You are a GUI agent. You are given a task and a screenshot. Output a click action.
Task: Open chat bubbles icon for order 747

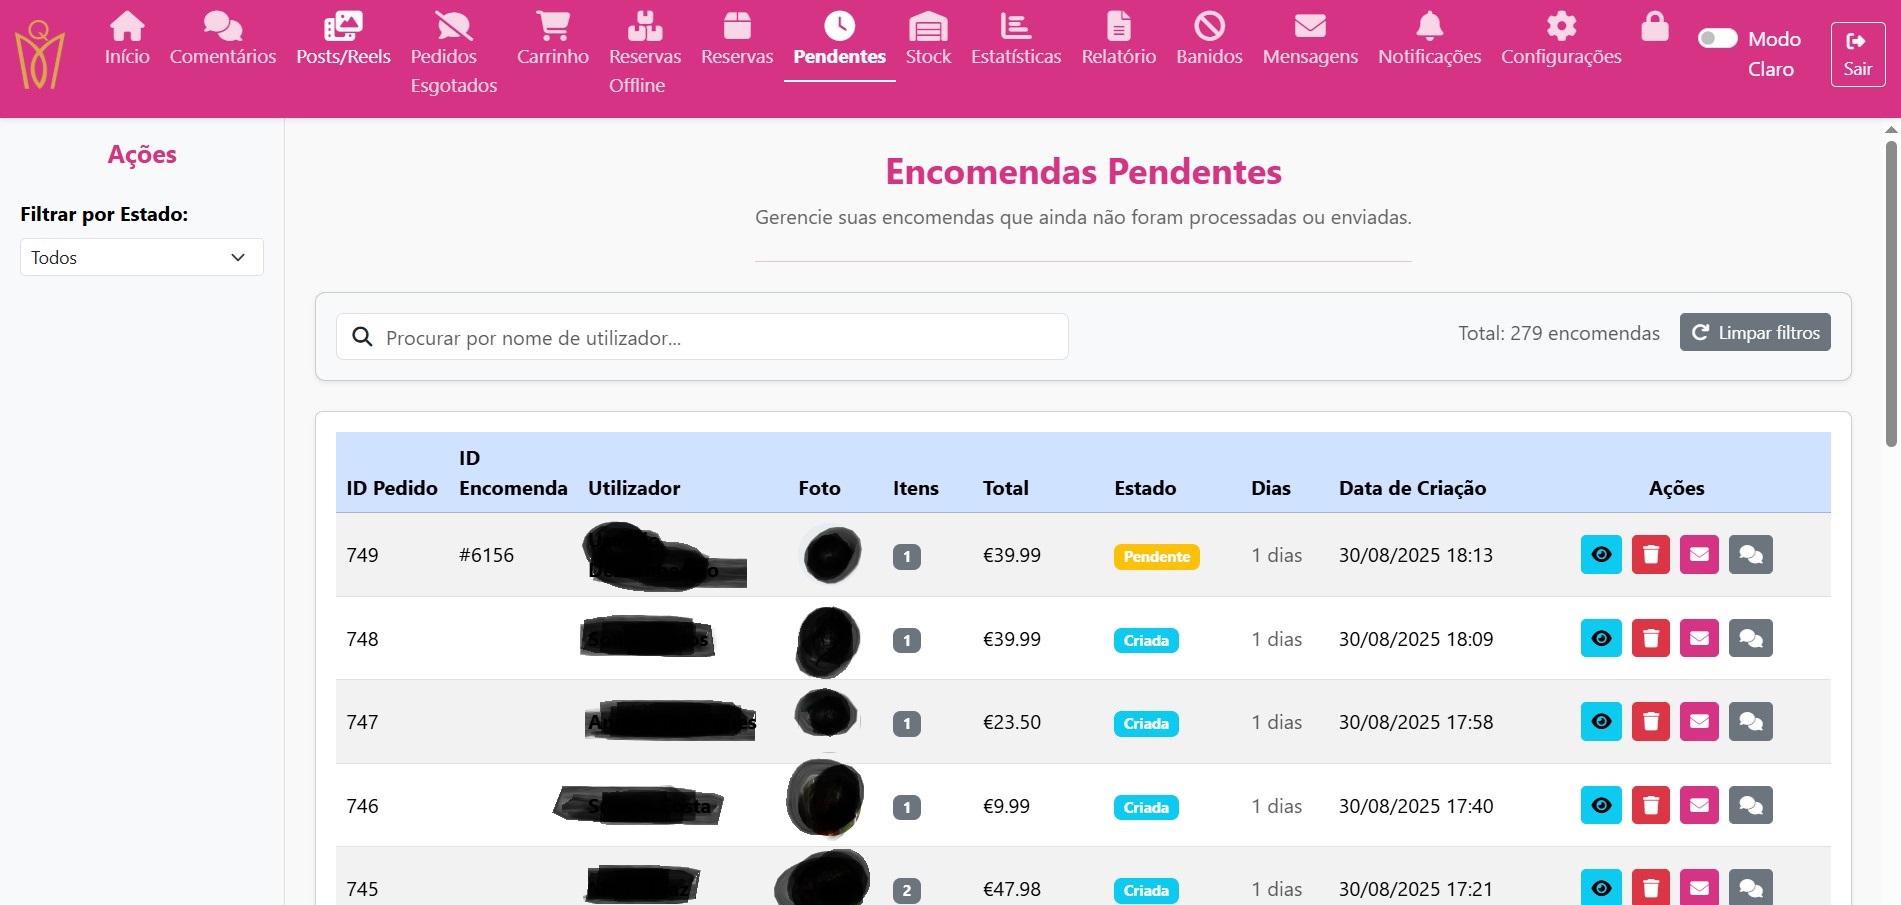1750,722
